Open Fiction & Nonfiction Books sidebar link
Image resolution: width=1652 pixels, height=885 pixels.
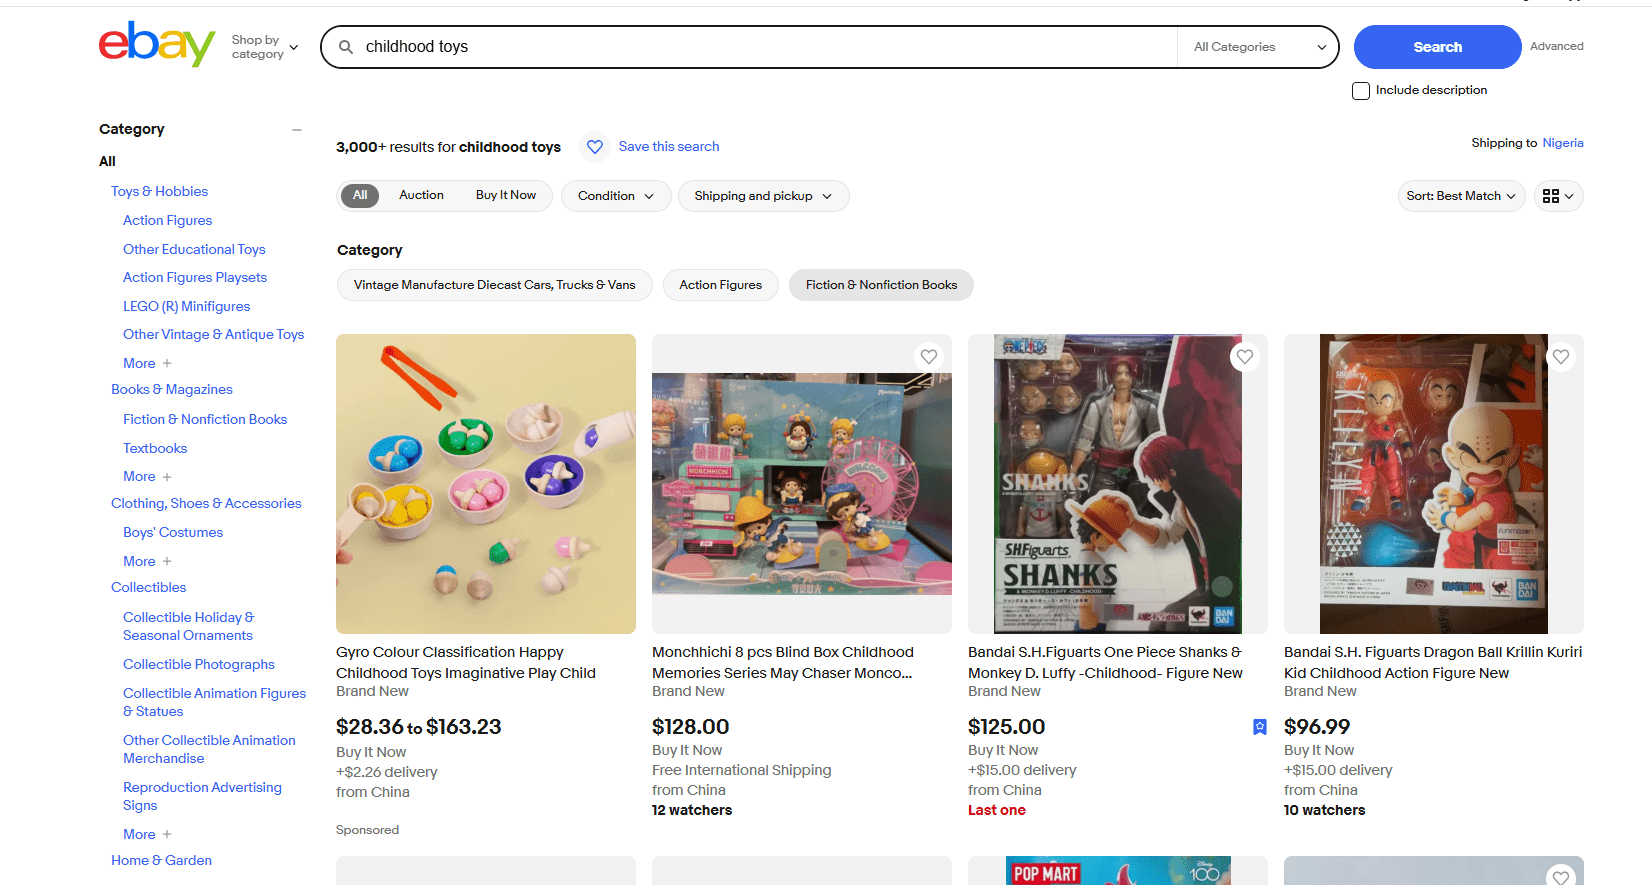click(x=205, y=419)
